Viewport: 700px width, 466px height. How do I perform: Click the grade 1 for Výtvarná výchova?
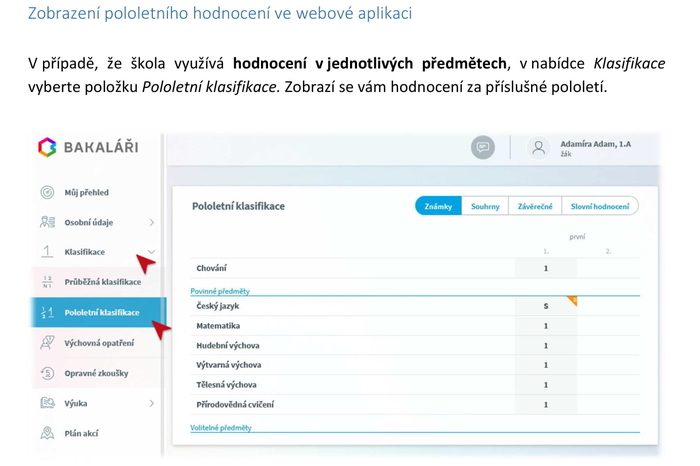click(546, 365)
